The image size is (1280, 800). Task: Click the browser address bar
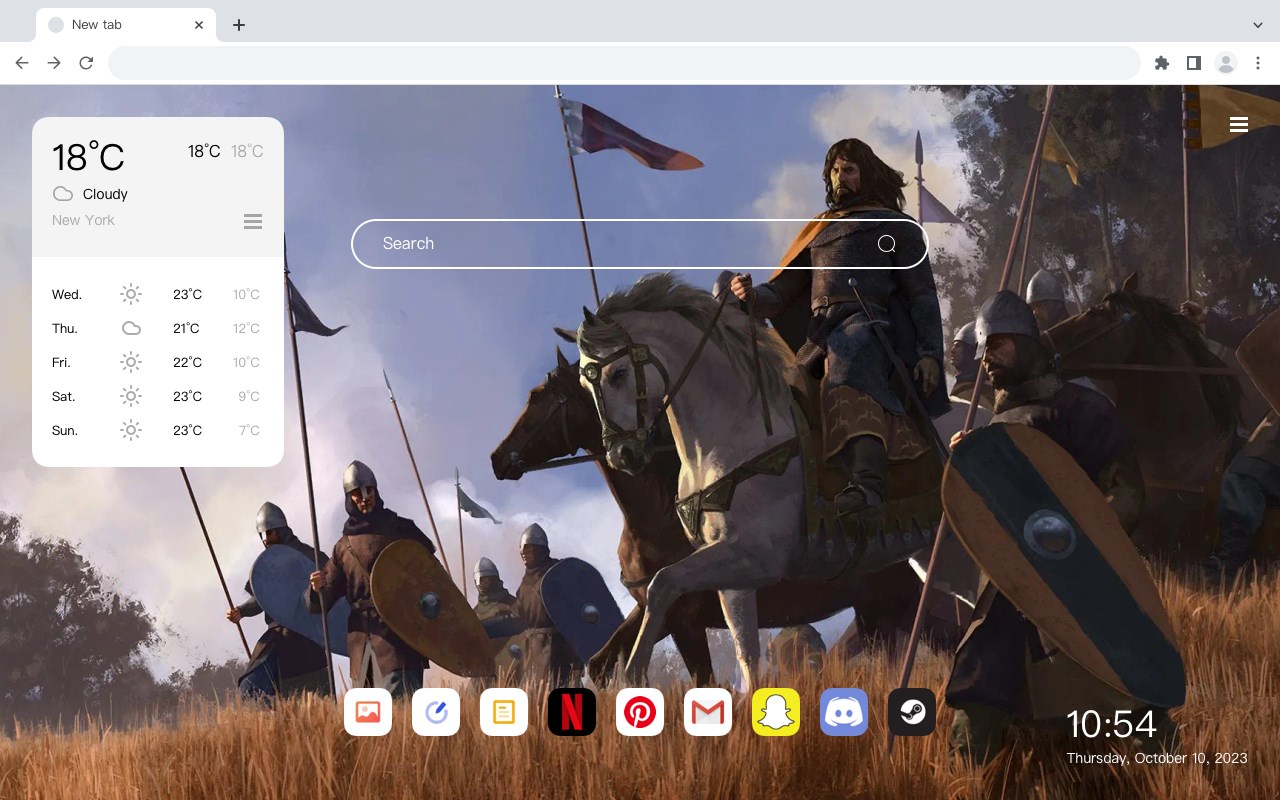click(624, 63)
